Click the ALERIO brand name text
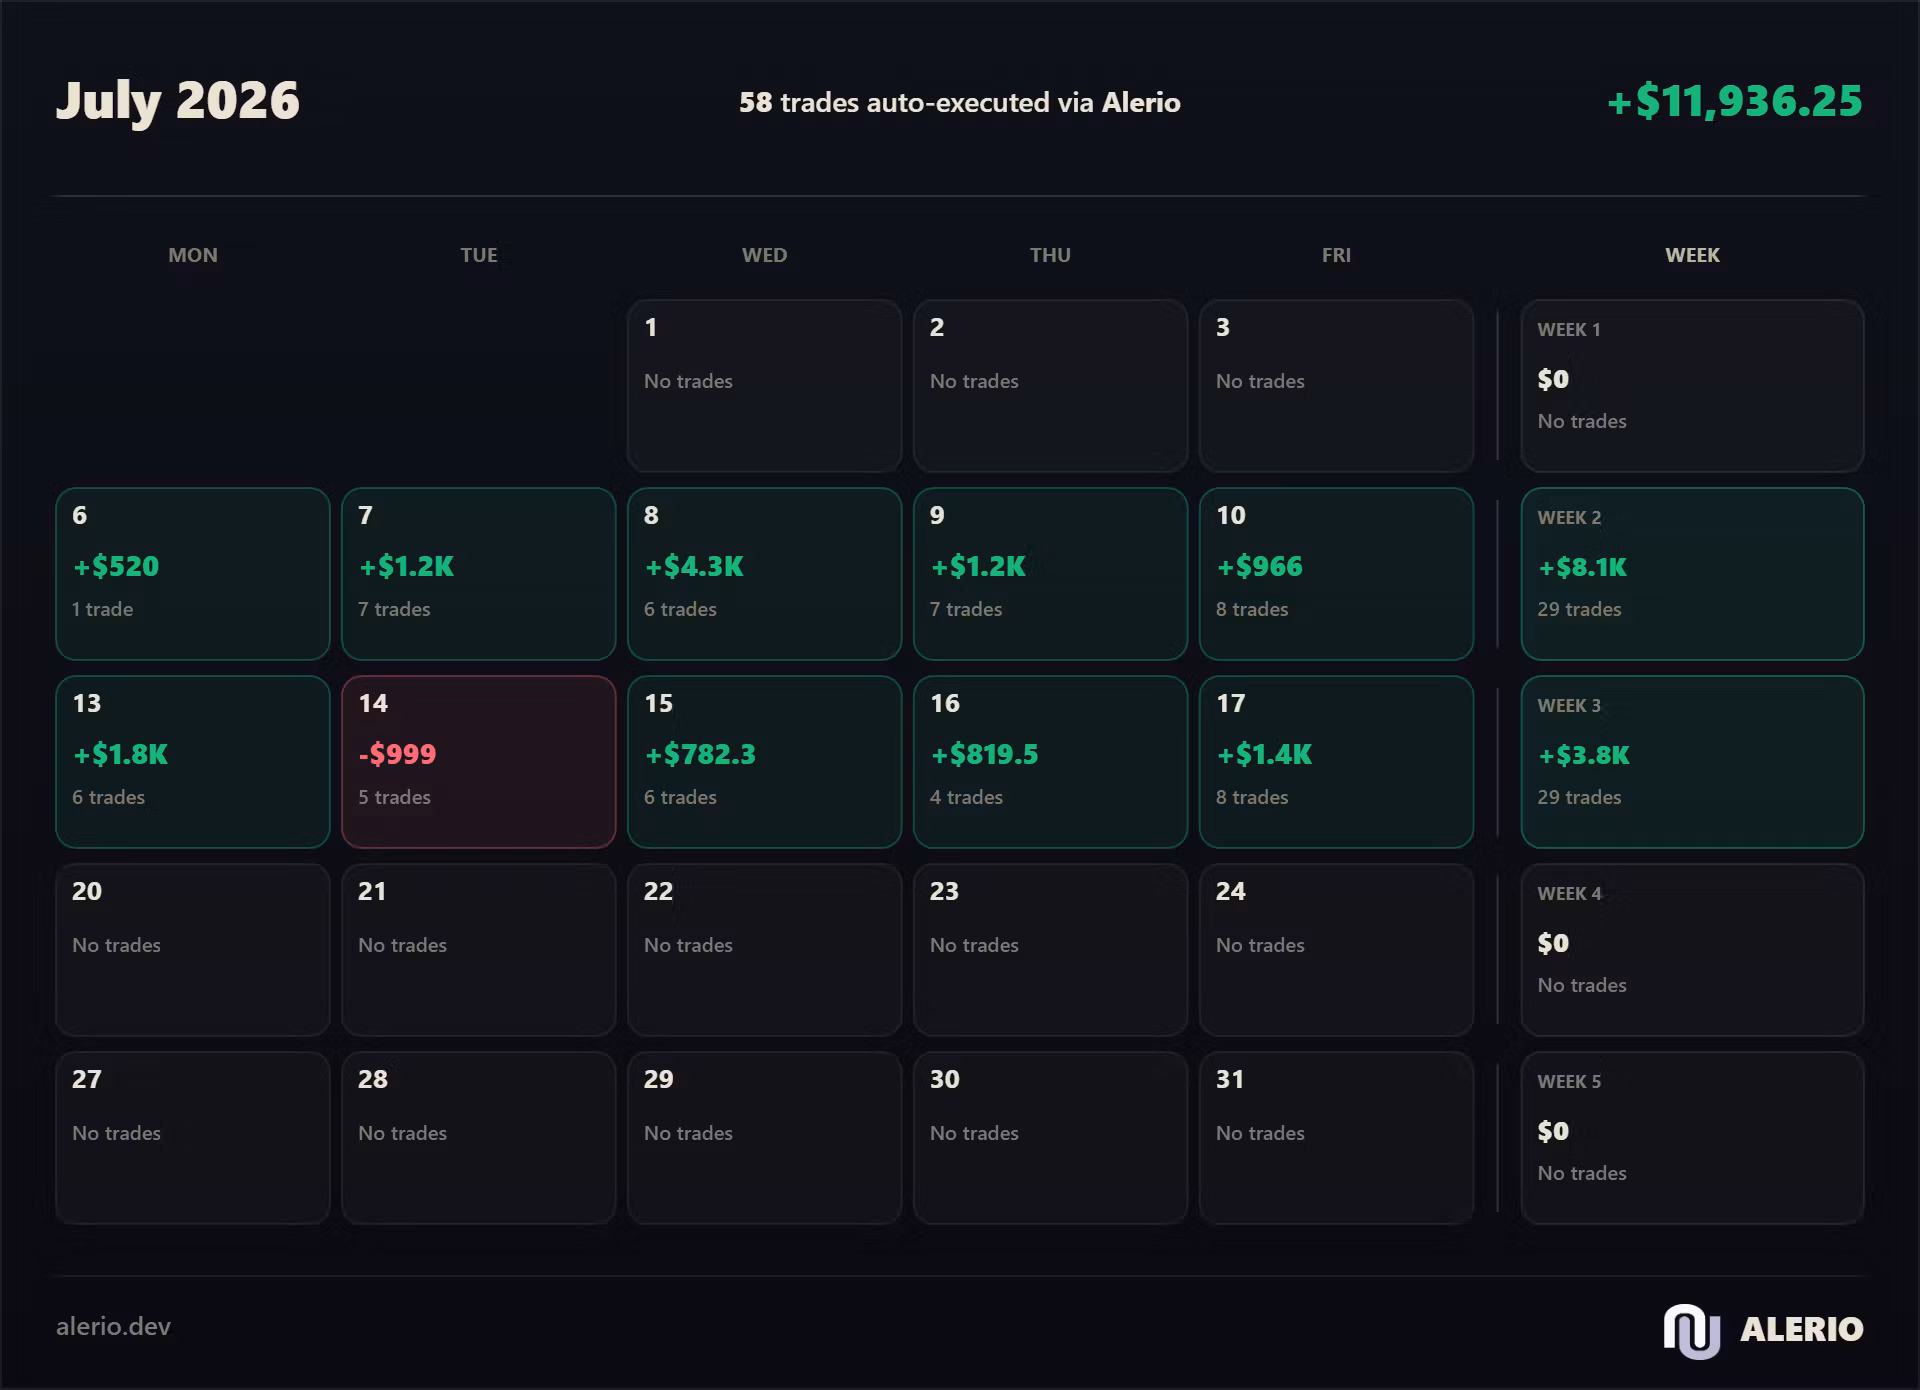 1802,1330
